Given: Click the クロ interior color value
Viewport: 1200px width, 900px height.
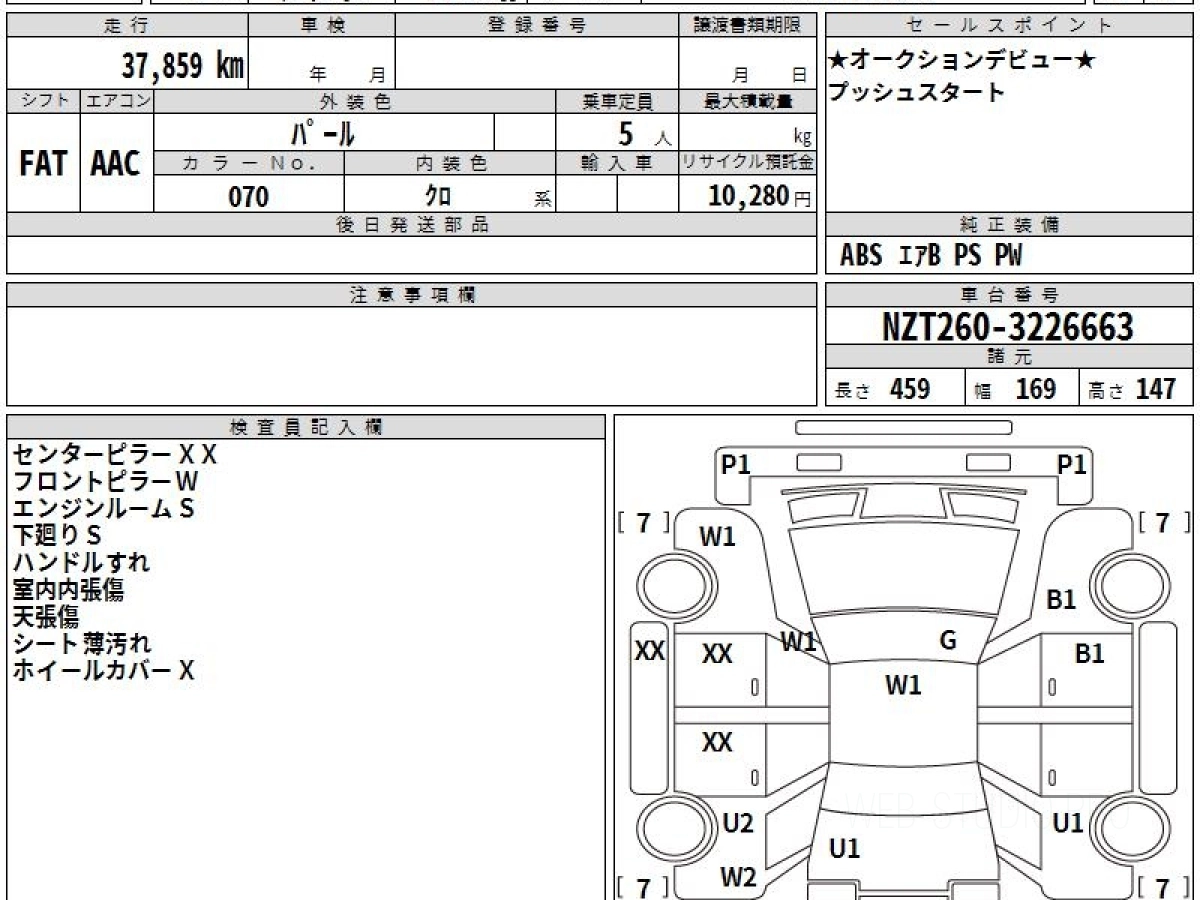Looking at the screenshot, I should tap(438, 196).
